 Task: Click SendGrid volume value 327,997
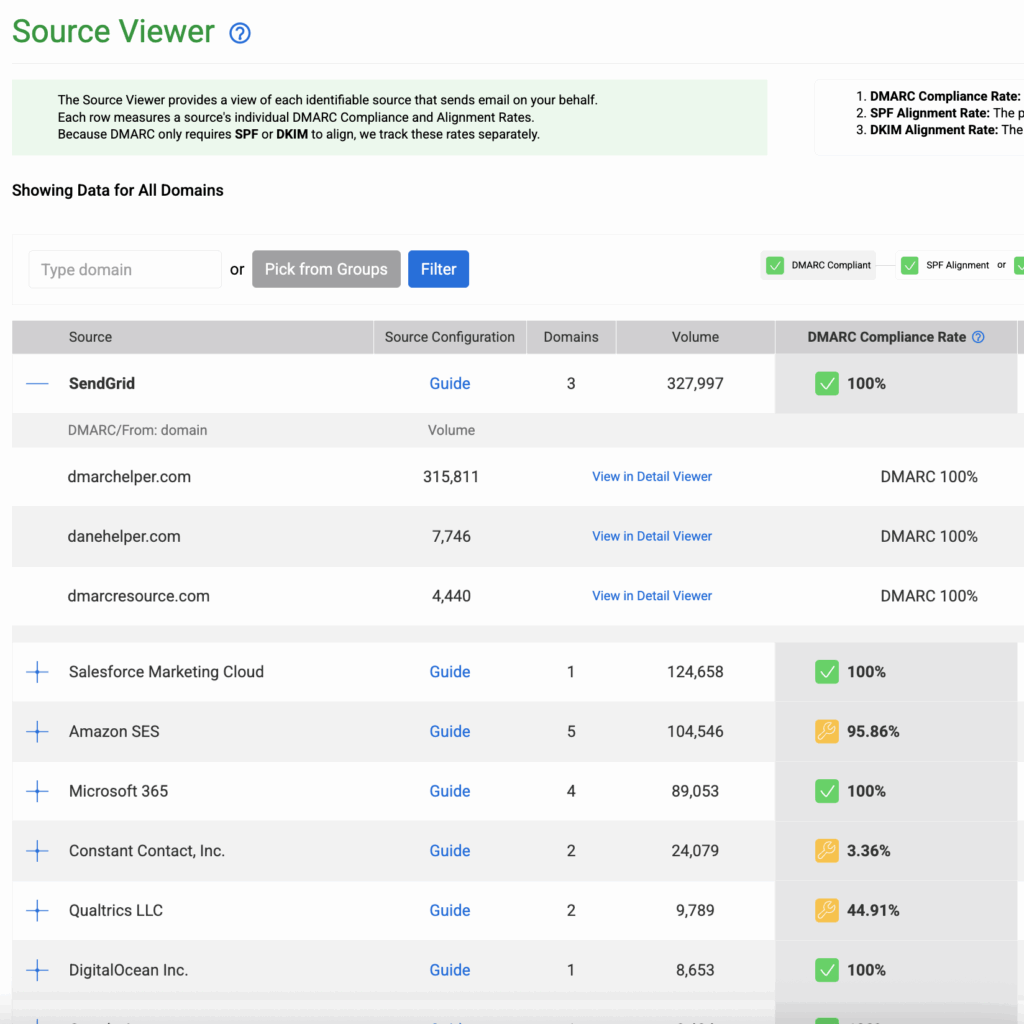(x=695, y=383)
